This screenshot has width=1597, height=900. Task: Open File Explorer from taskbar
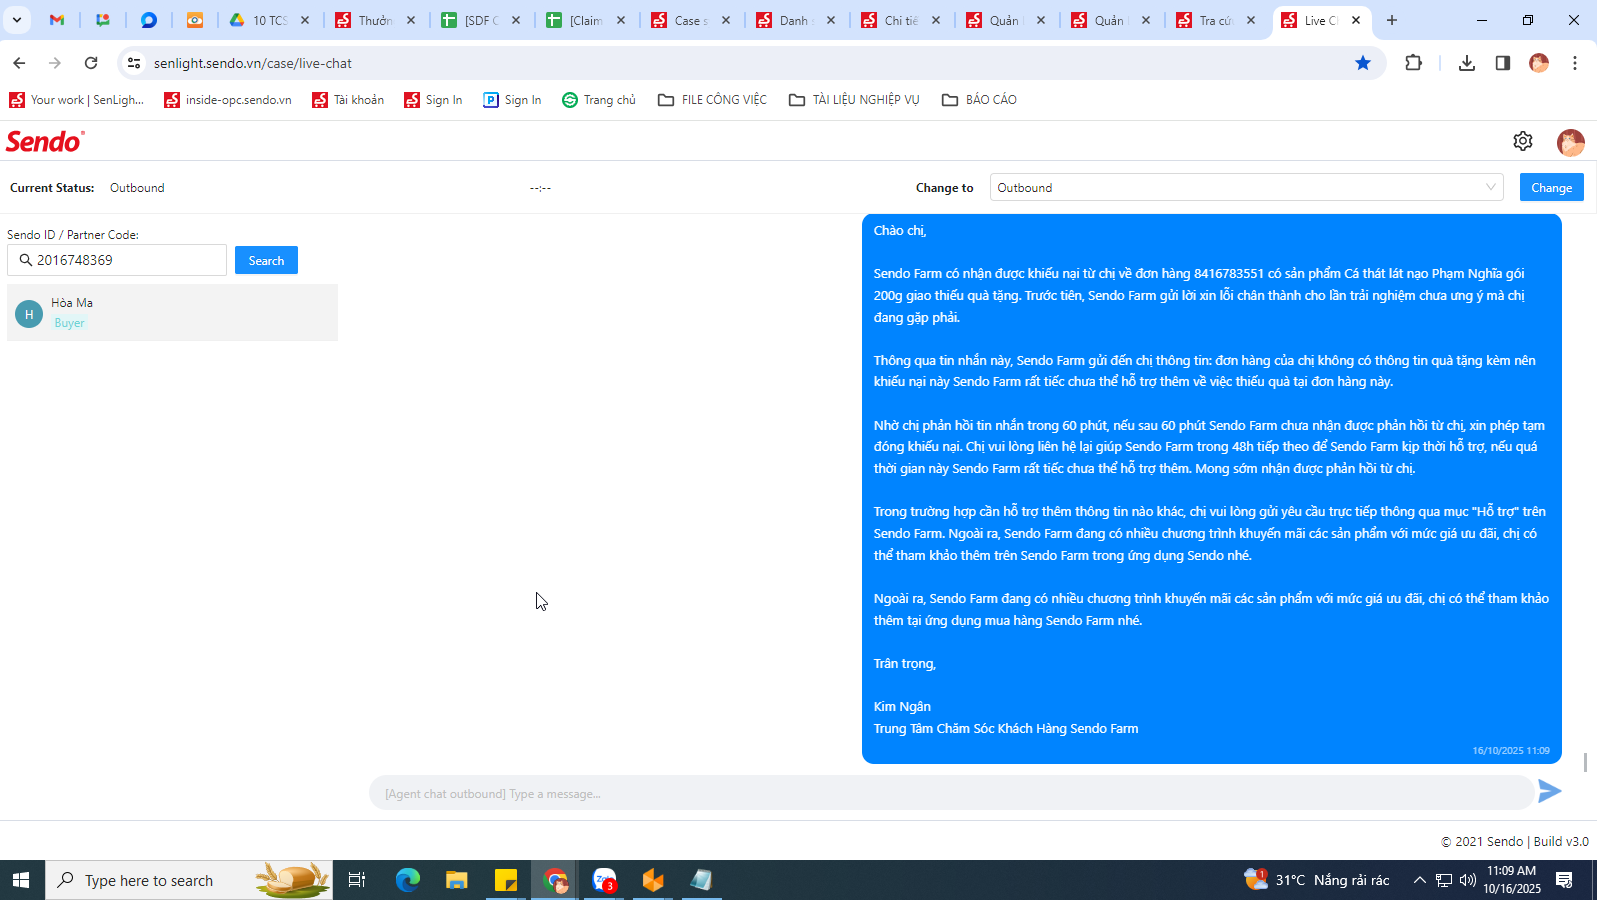pyautogui.click(x=456, y=880)
